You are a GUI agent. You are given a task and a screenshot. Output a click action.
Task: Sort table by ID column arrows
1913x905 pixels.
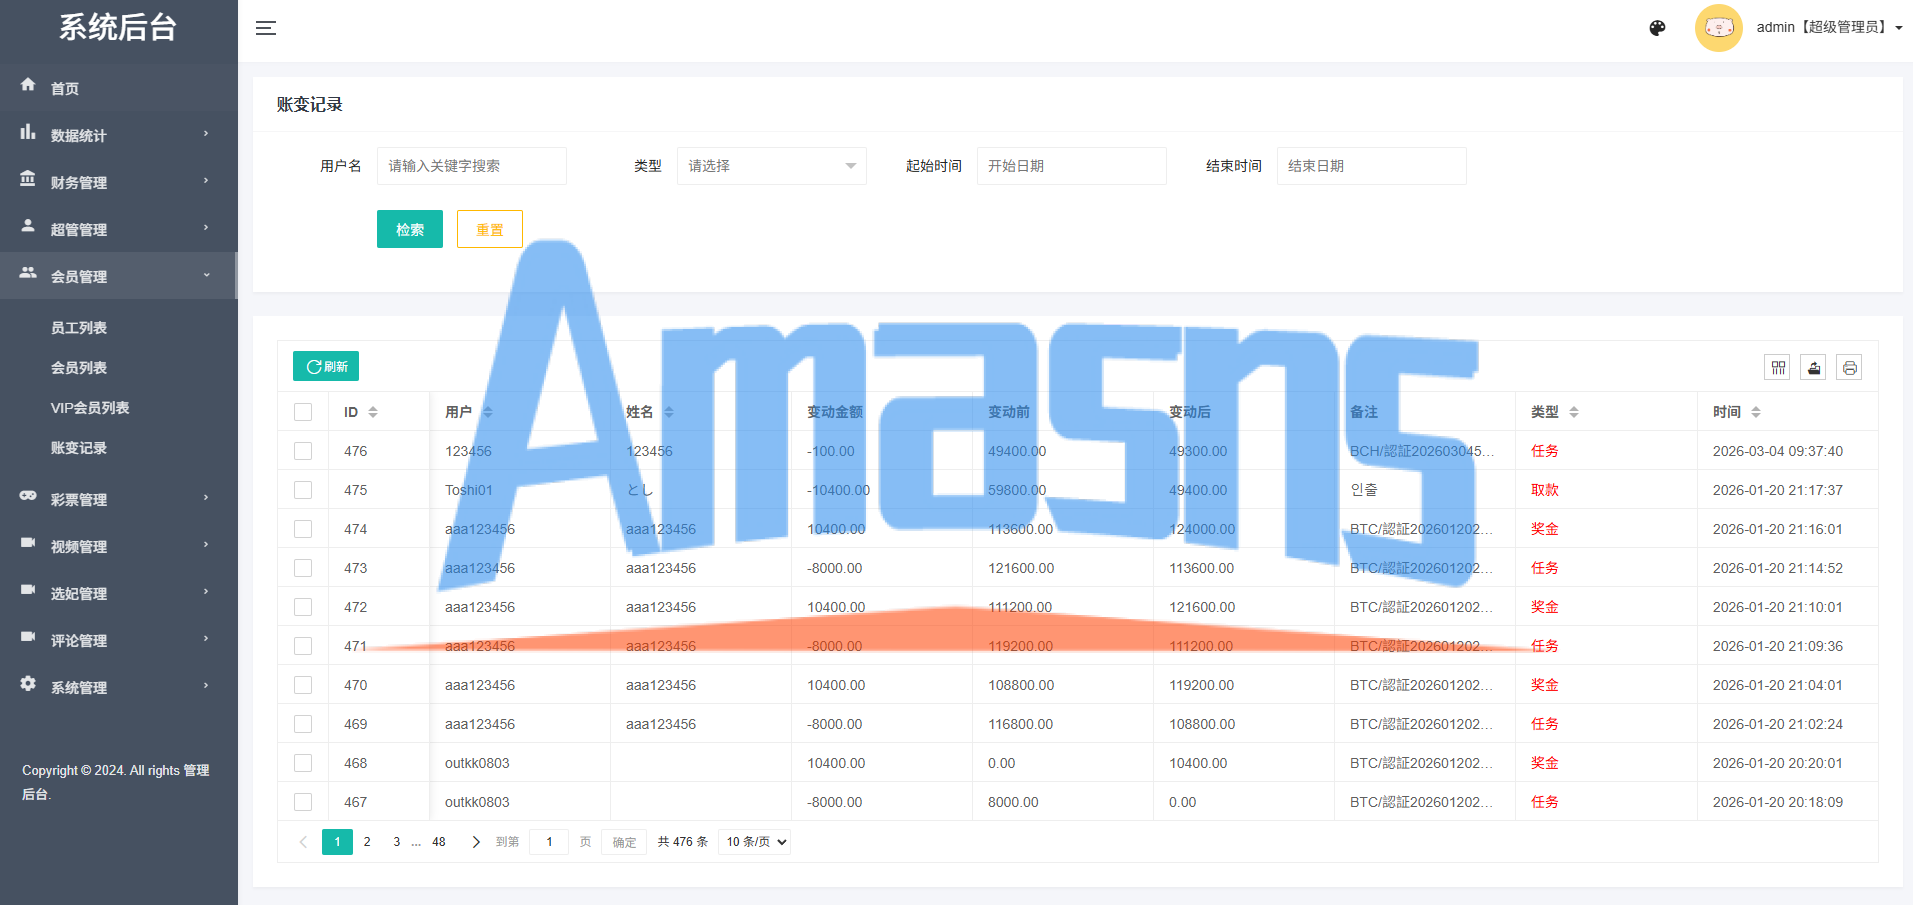(373, 412)
